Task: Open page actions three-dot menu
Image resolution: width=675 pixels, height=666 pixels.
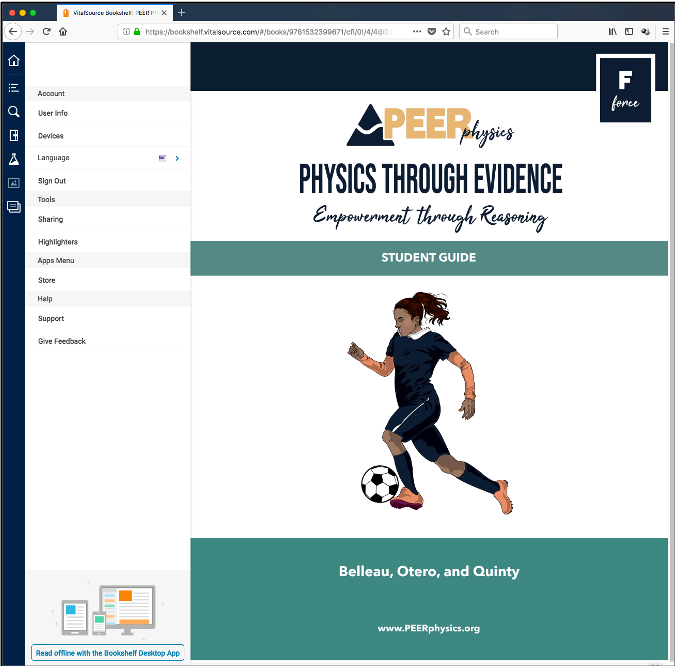Action: (x=416, y=32)
